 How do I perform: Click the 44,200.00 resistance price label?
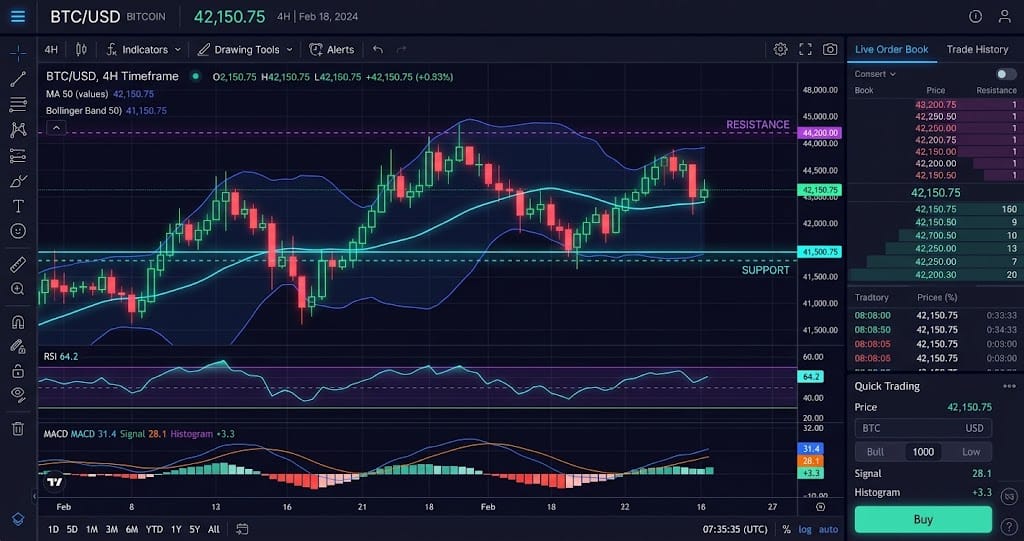coord(820,133)
